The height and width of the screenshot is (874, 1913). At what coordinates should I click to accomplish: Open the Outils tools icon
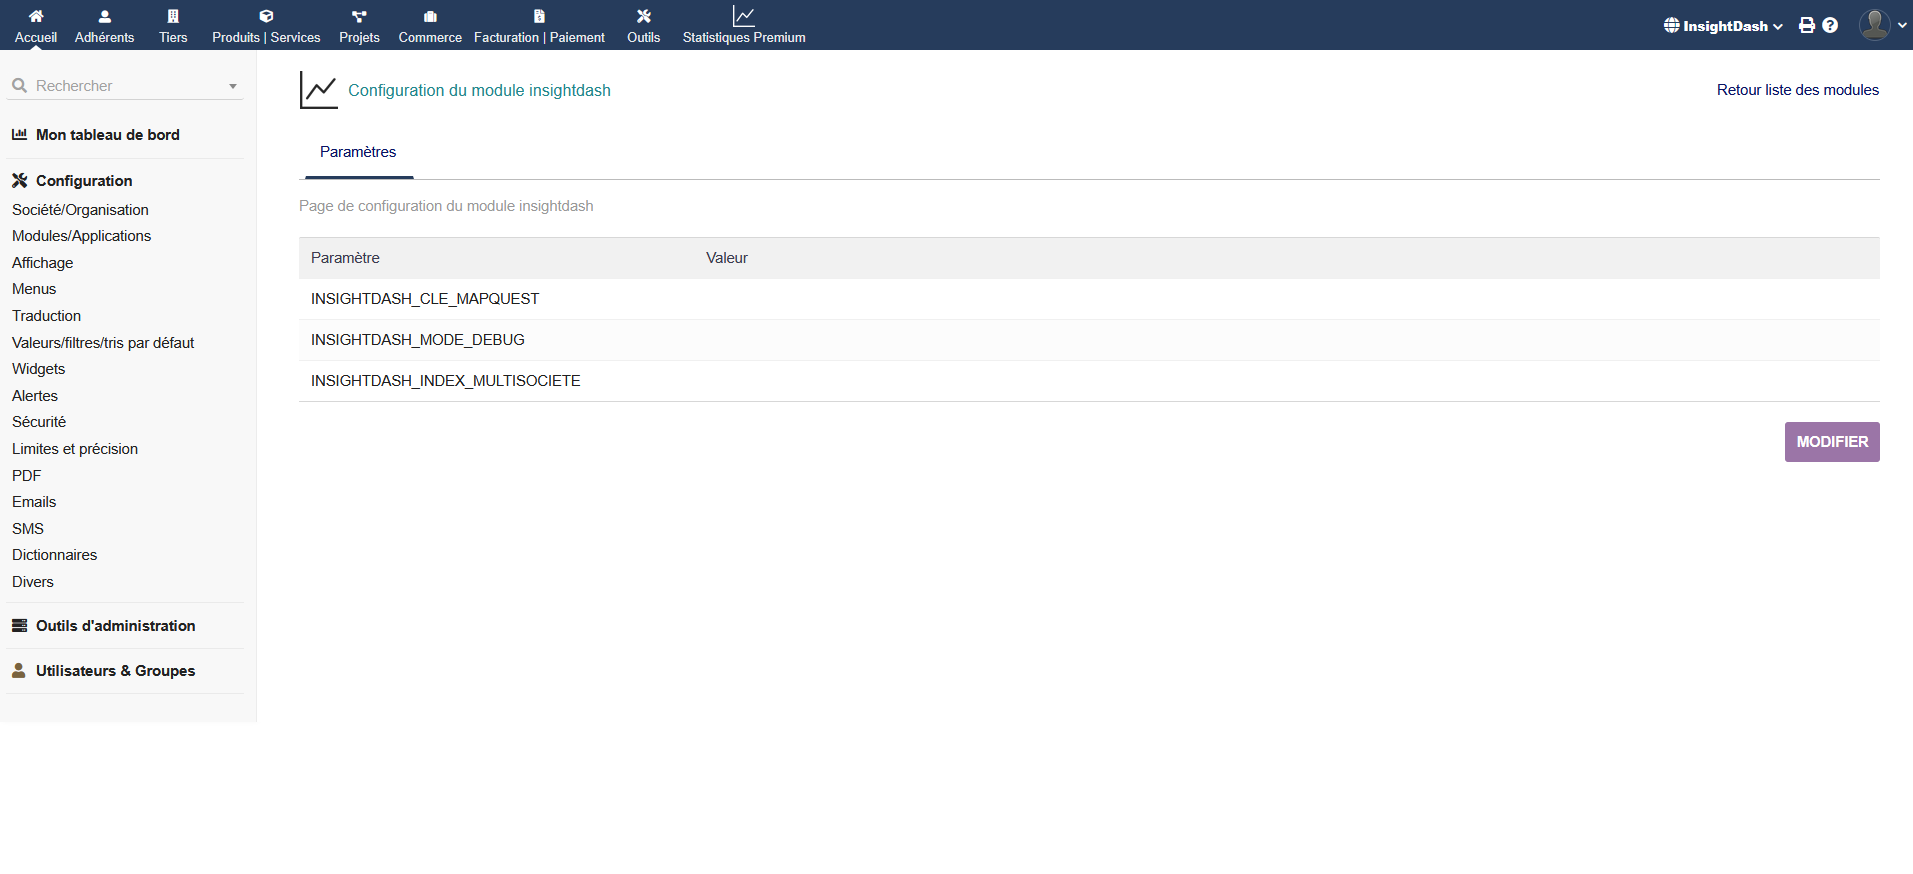[x=643, y=16]
